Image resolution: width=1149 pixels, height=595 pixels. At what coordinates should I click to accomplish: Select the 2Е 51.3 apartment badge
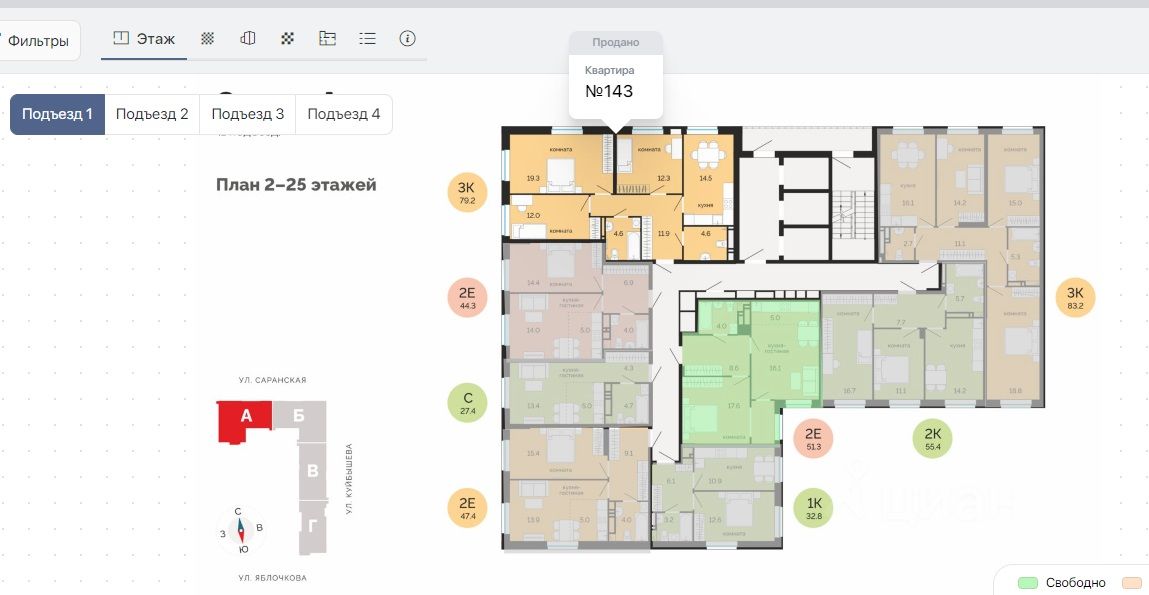813,438
